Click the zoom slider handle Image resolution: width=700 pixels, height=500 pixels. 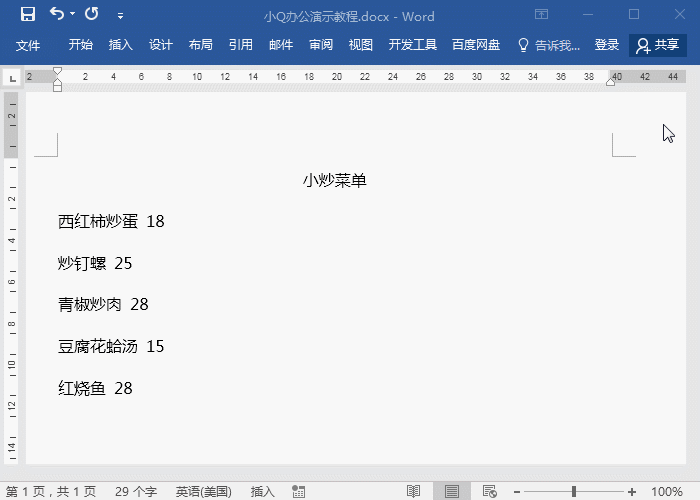click(x=574, y=492)
